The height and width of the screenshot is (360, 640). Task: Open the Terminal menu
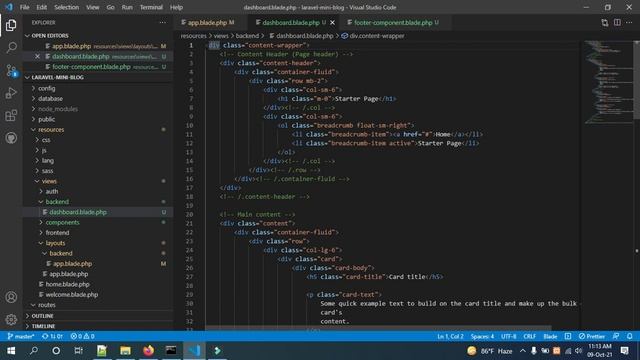pos(151,7)
